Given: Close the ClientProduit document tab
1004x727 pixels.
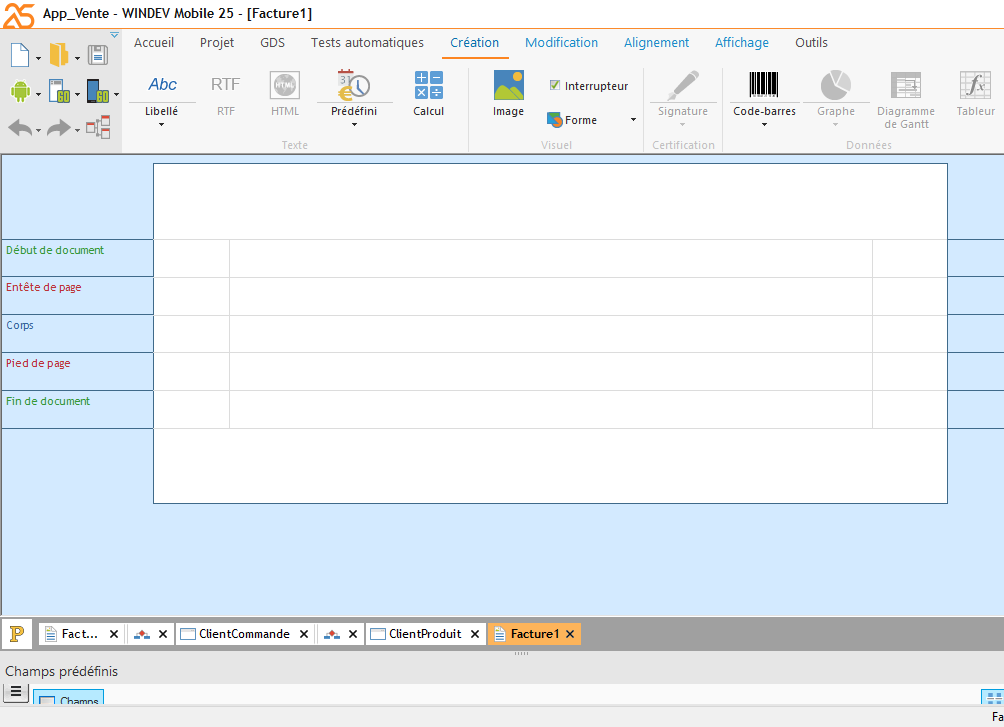Looking at the screenshot, I should tap(475, 634).
